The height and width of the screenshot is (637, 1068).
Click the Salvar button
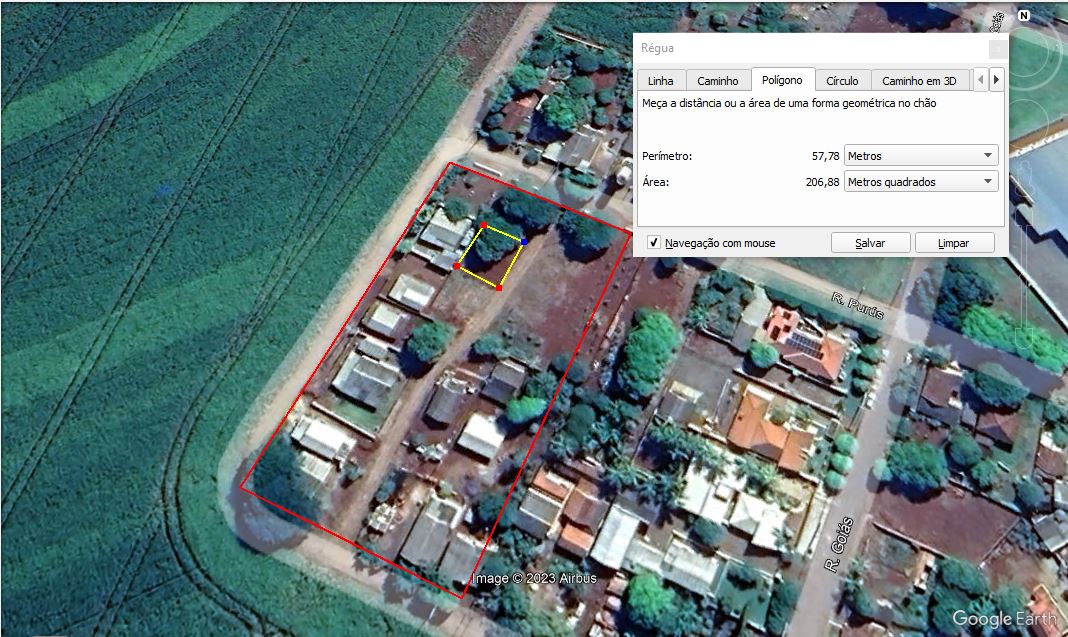[870, 243]
